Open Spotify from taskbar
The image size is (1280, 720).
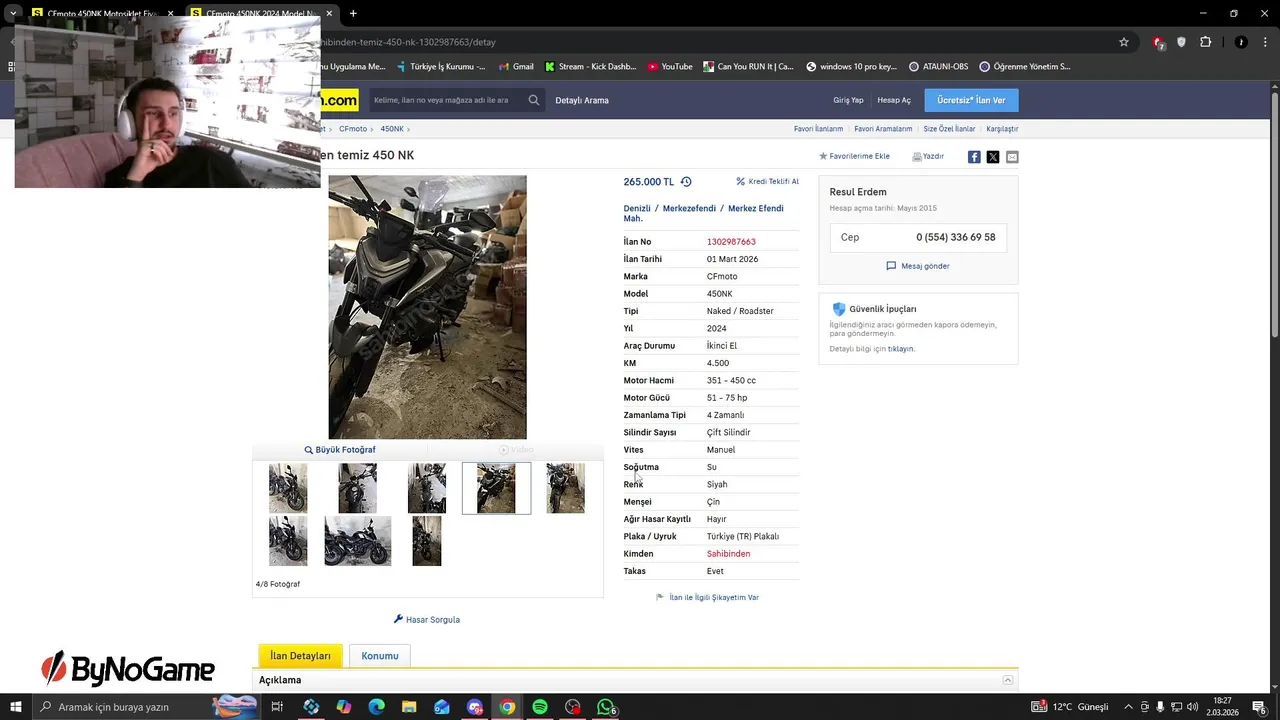point(540,707)
